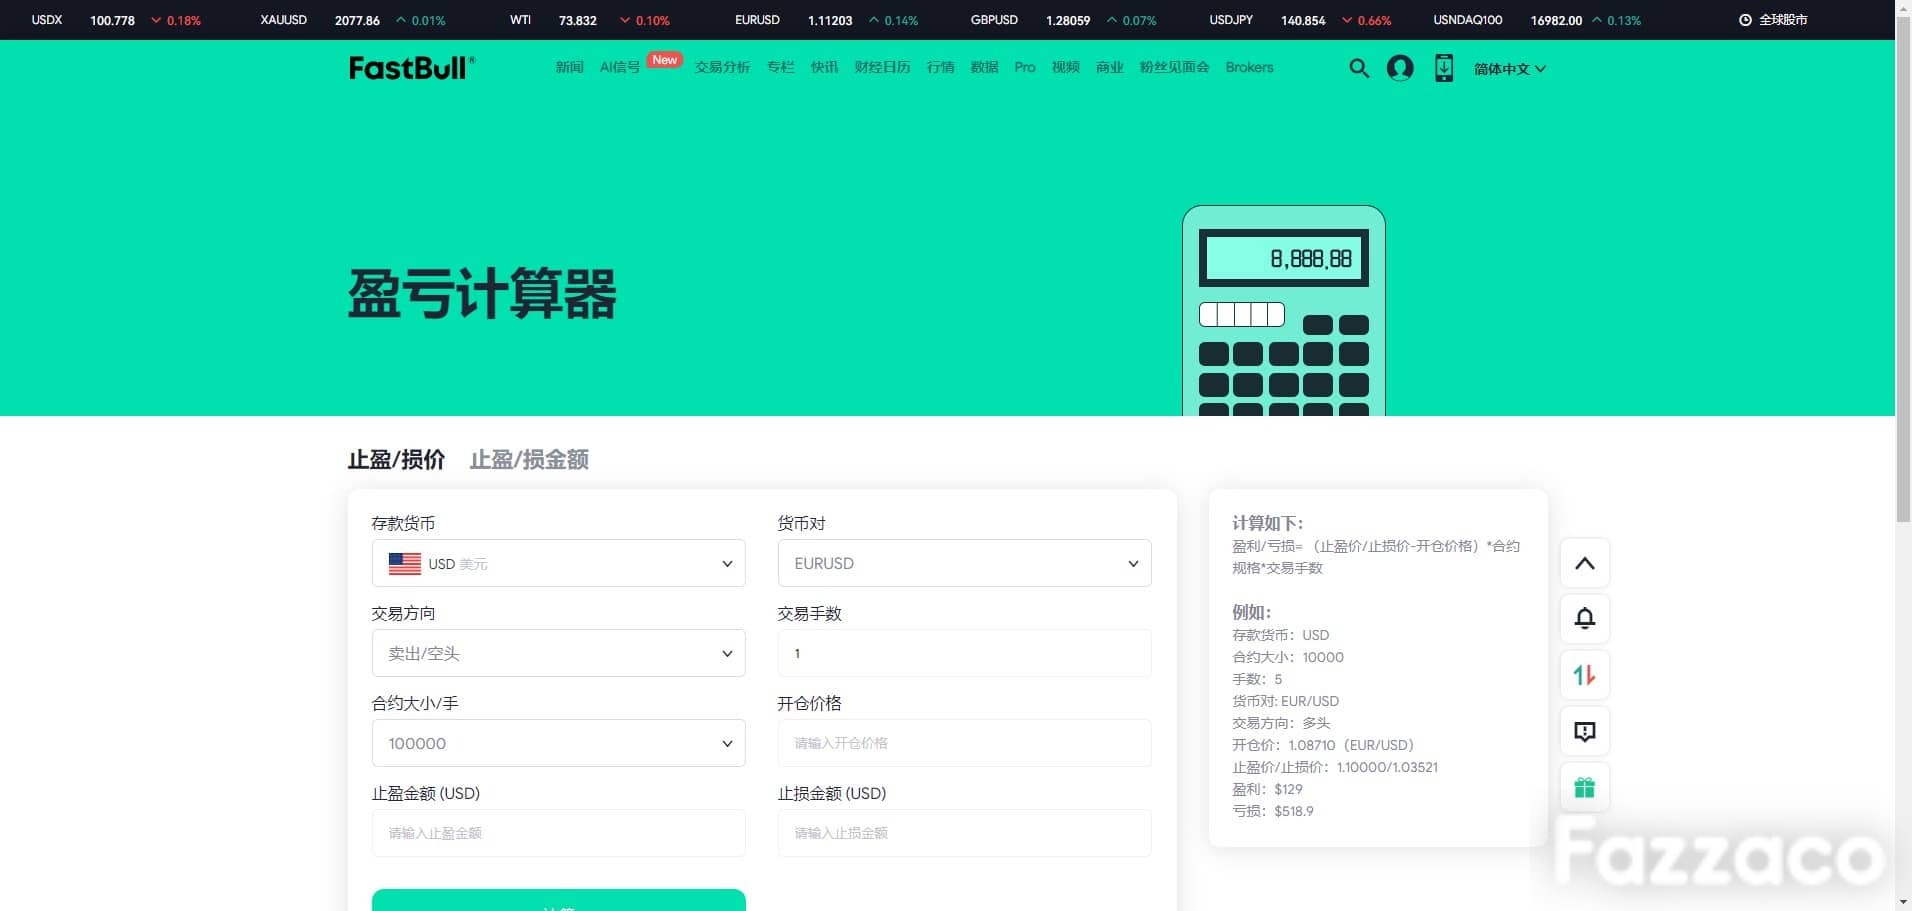Click the page vertical scrollbar thumb

[x=1904, y=270]
